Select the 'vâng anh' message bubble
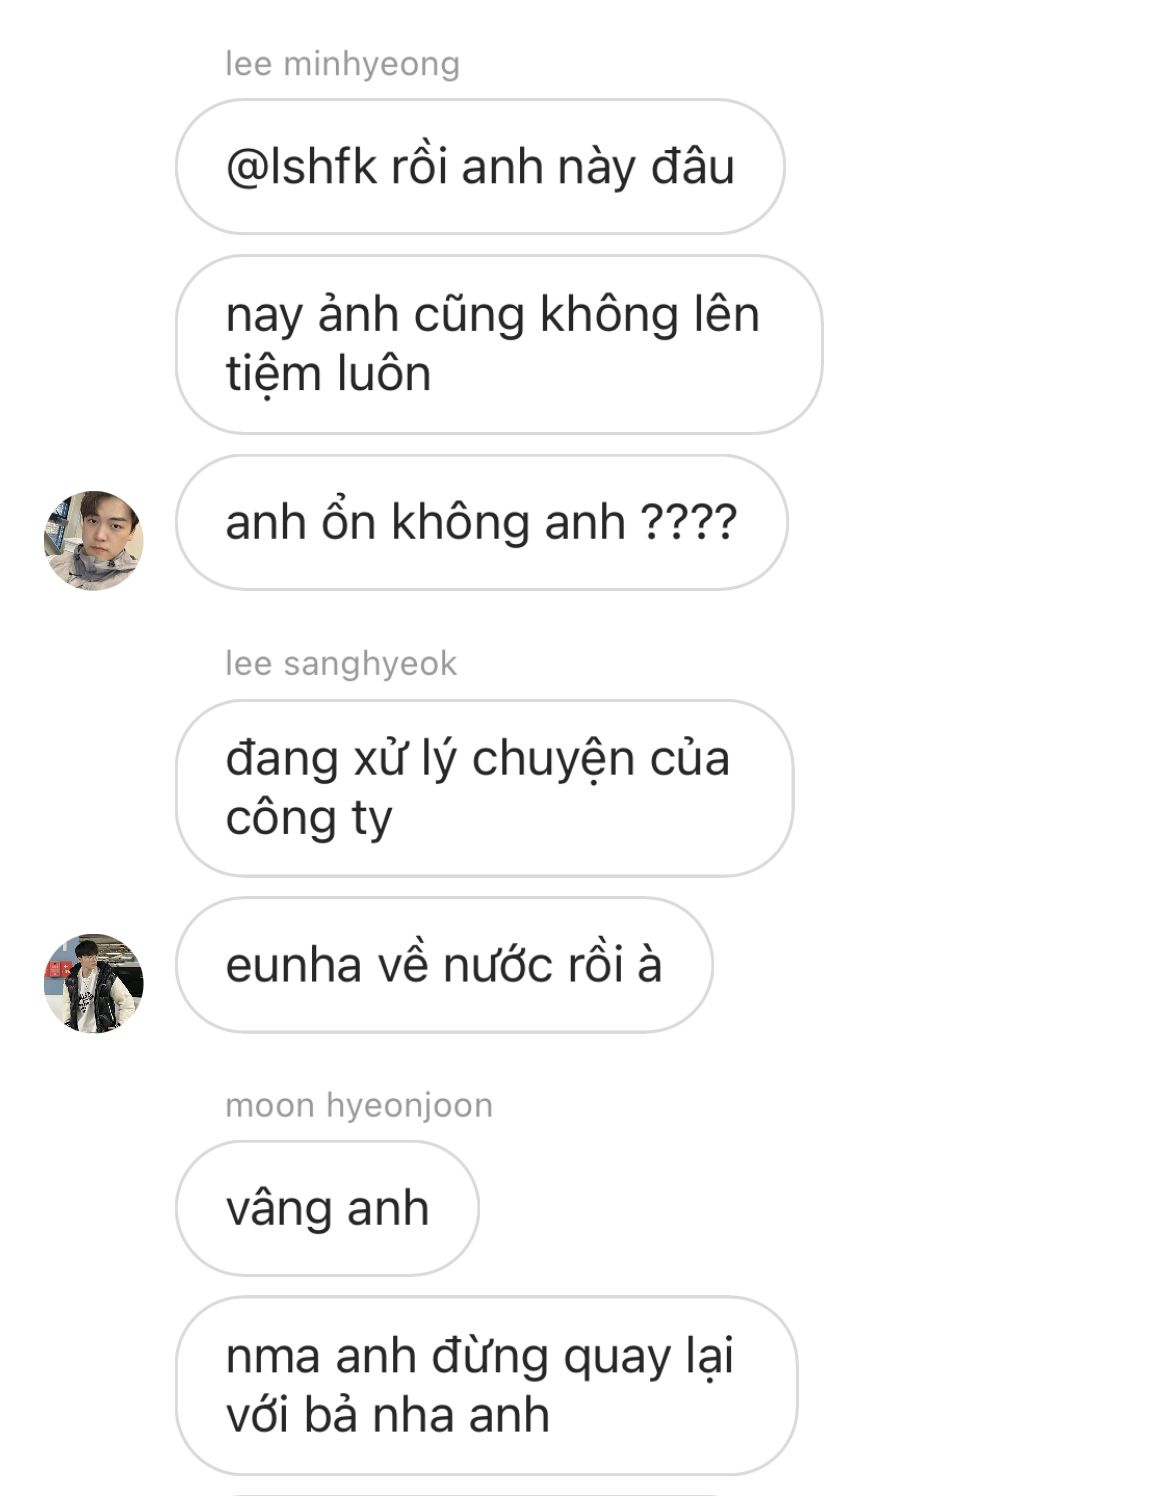 327,1208
